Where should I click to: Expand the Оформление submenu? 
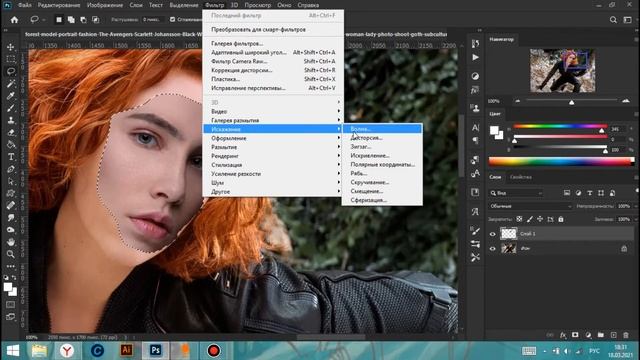[273, 138]
